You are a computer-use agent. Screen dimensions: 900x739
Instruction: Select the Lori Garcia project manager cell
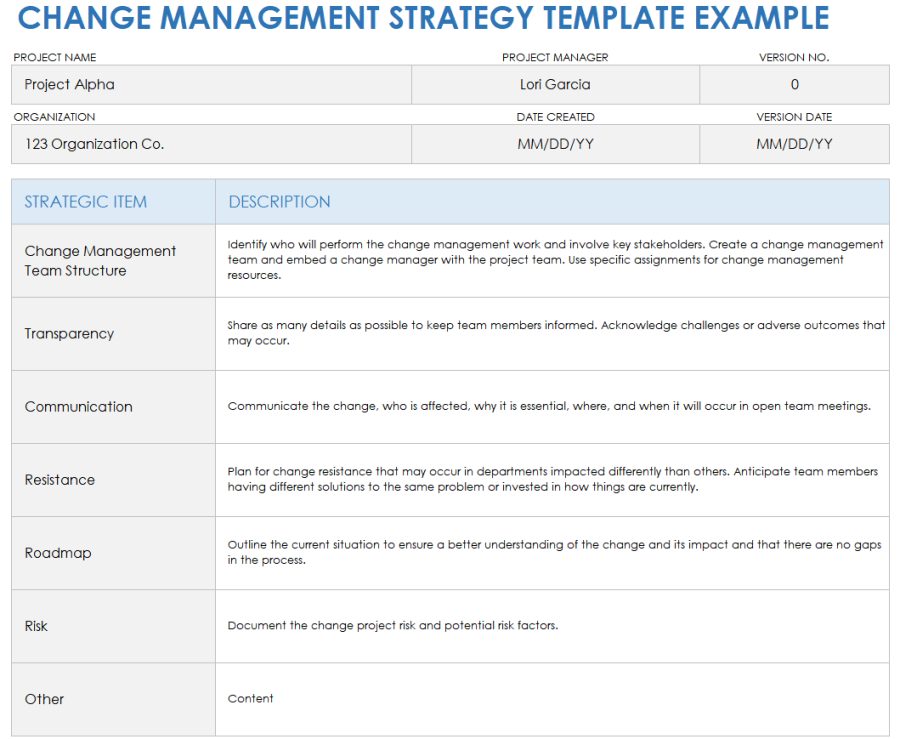[555, 84]
